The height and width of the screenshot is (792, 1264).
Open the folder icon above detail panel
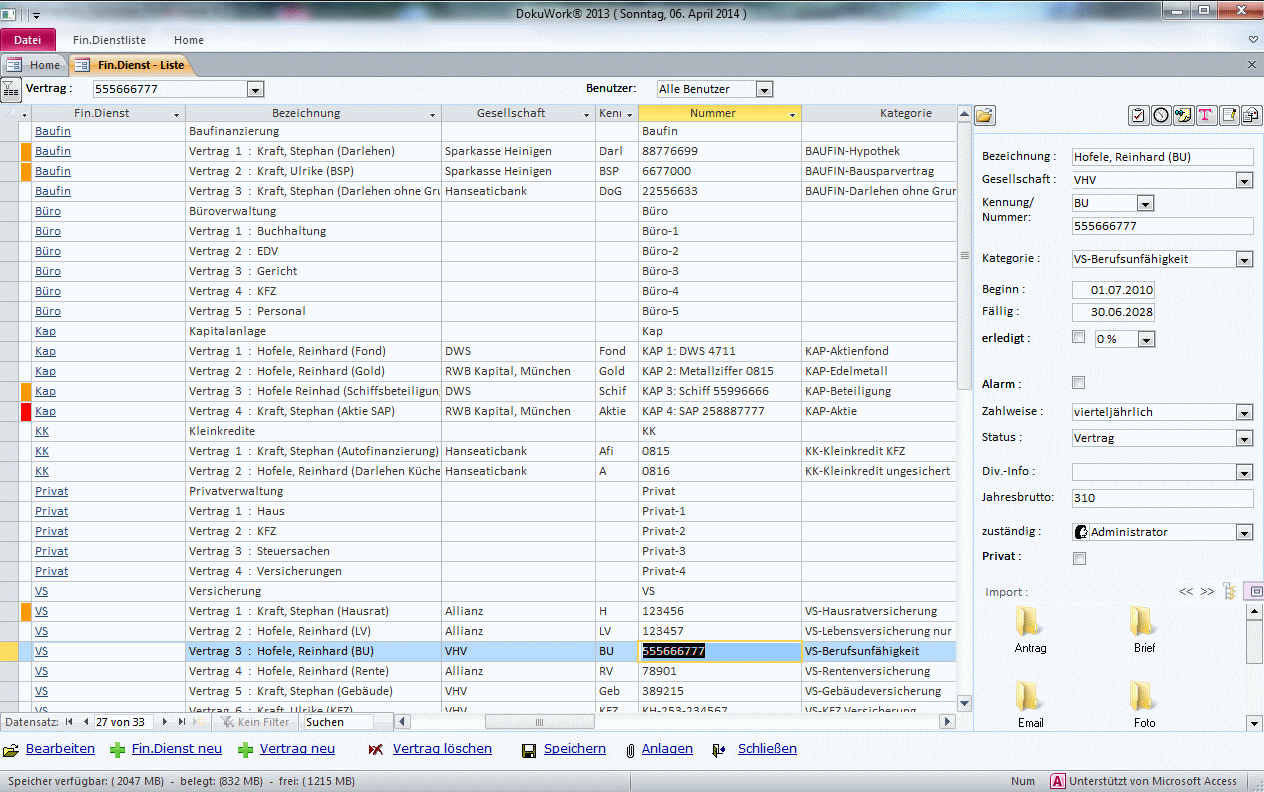click(x=985, y=115)
